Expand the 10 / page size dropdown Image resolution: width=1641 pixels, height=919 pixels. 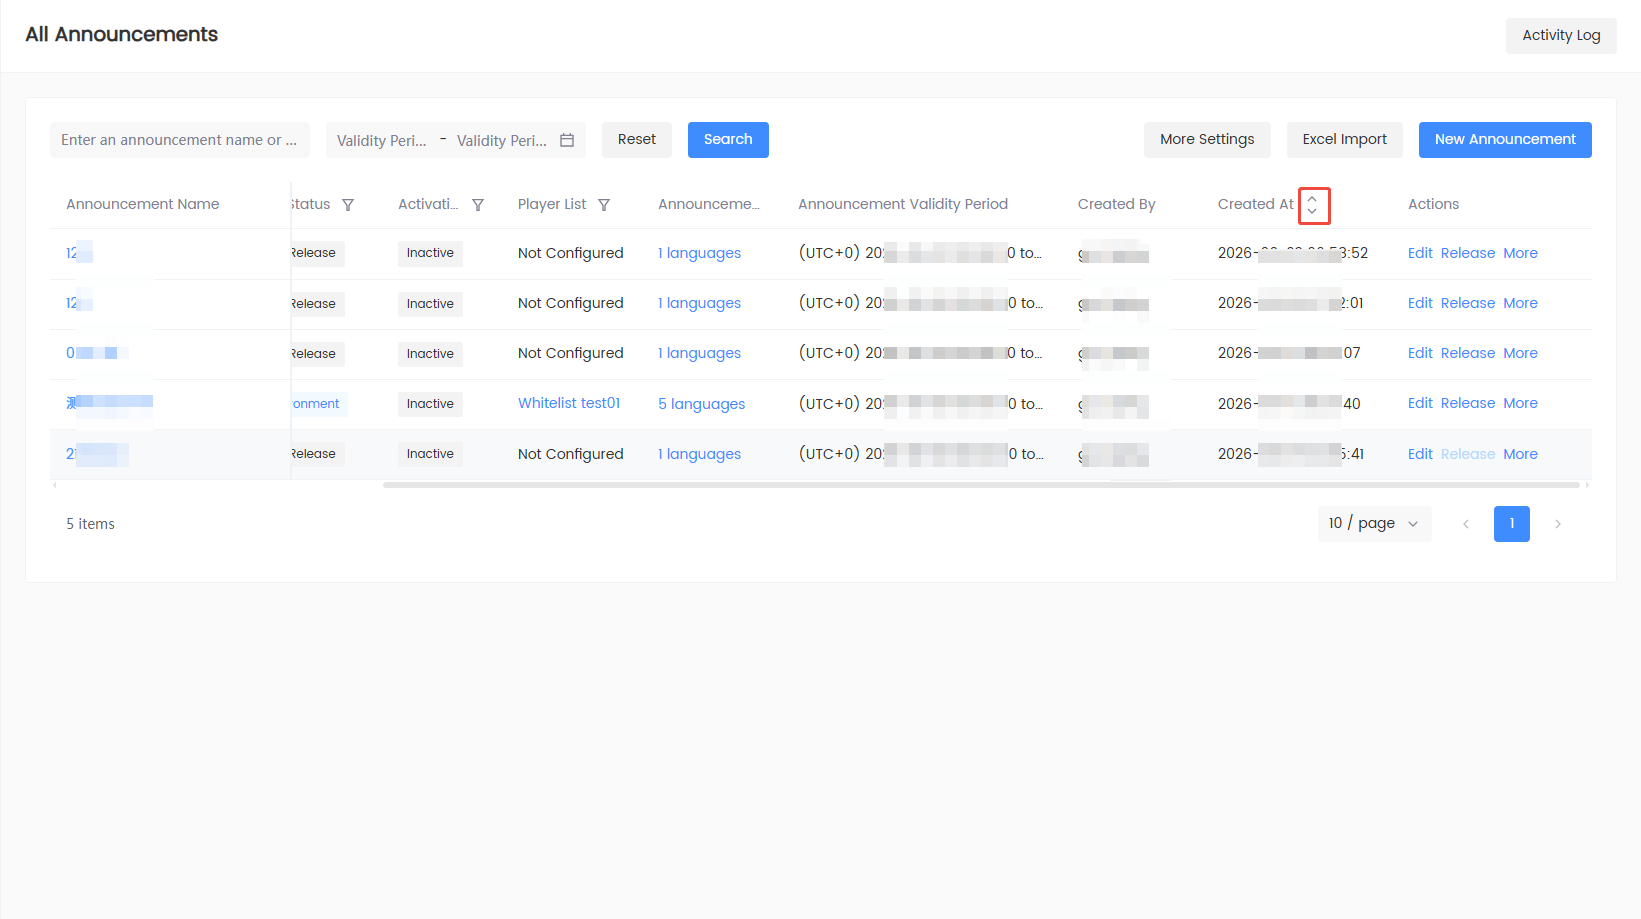tap(1374, 524)
